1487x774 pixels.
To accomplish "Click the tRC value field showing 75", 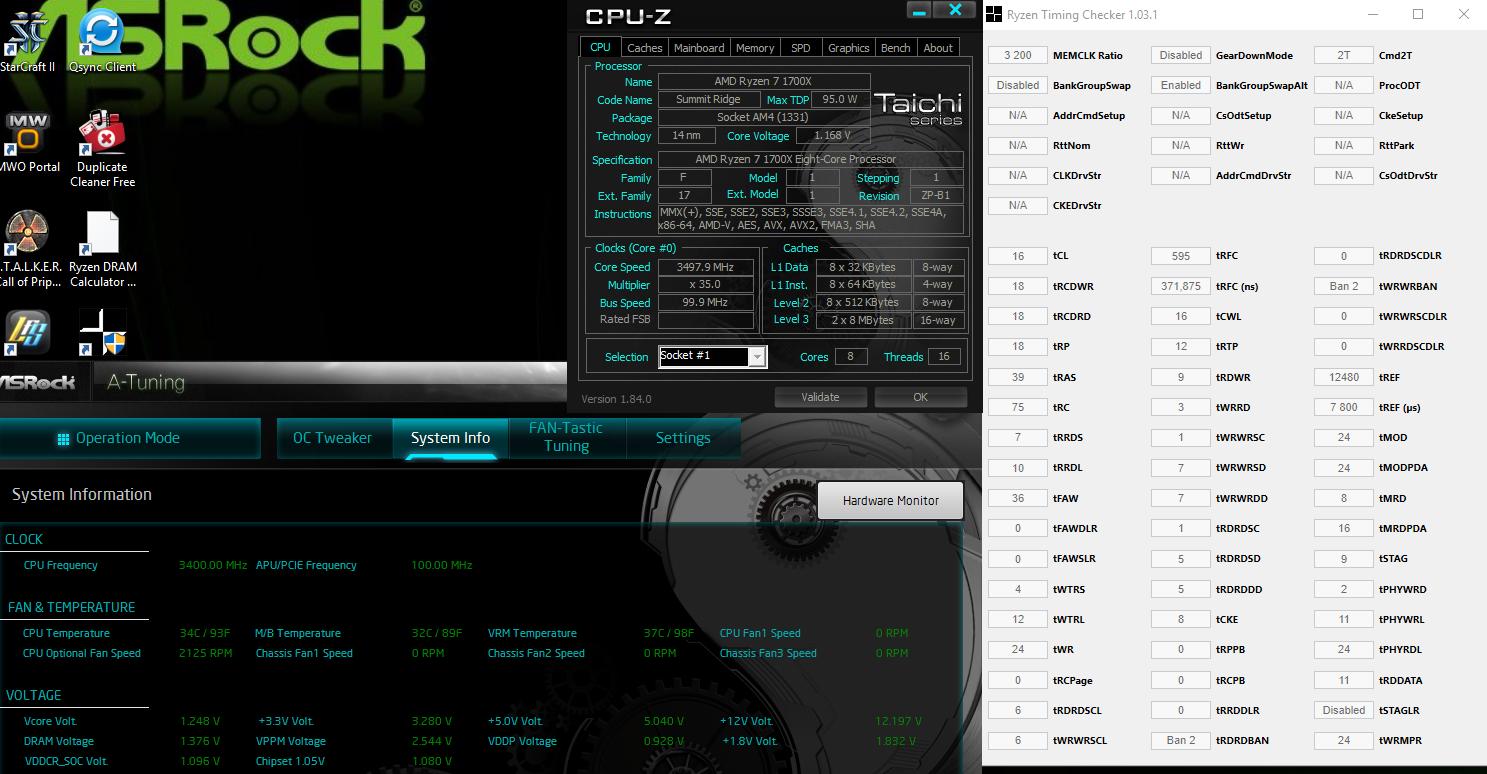I will tap(1018, 407).
